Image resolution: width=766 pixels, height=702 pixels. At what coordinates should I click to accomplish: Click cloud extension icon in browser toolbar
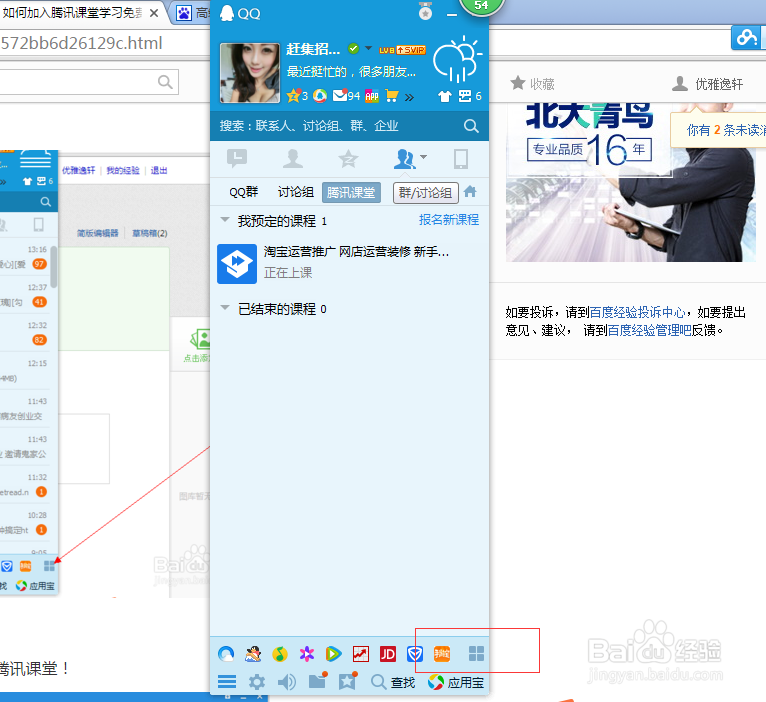tap(746, 38)
